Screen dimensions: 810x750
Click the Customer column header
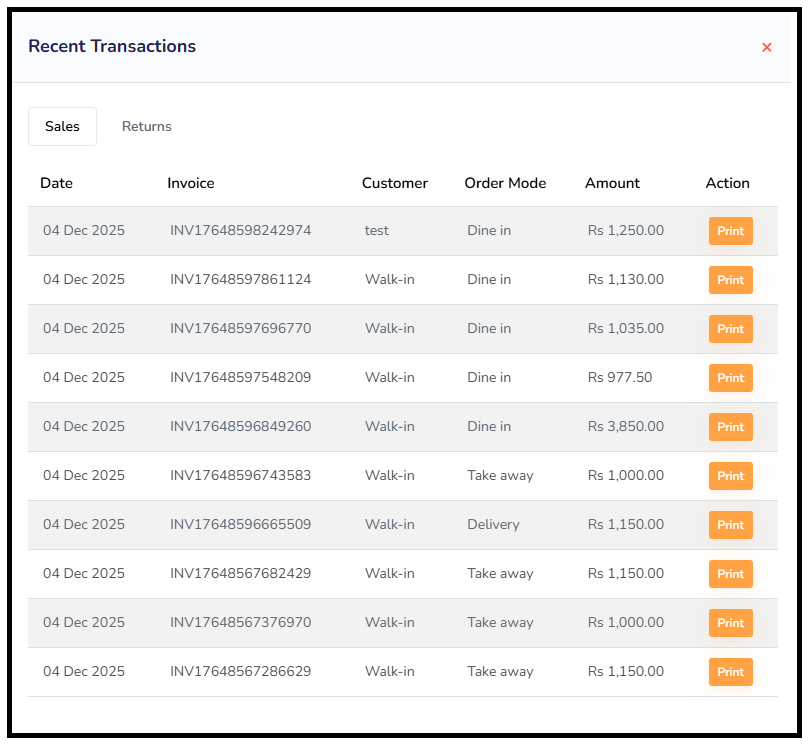coord(395,183)
